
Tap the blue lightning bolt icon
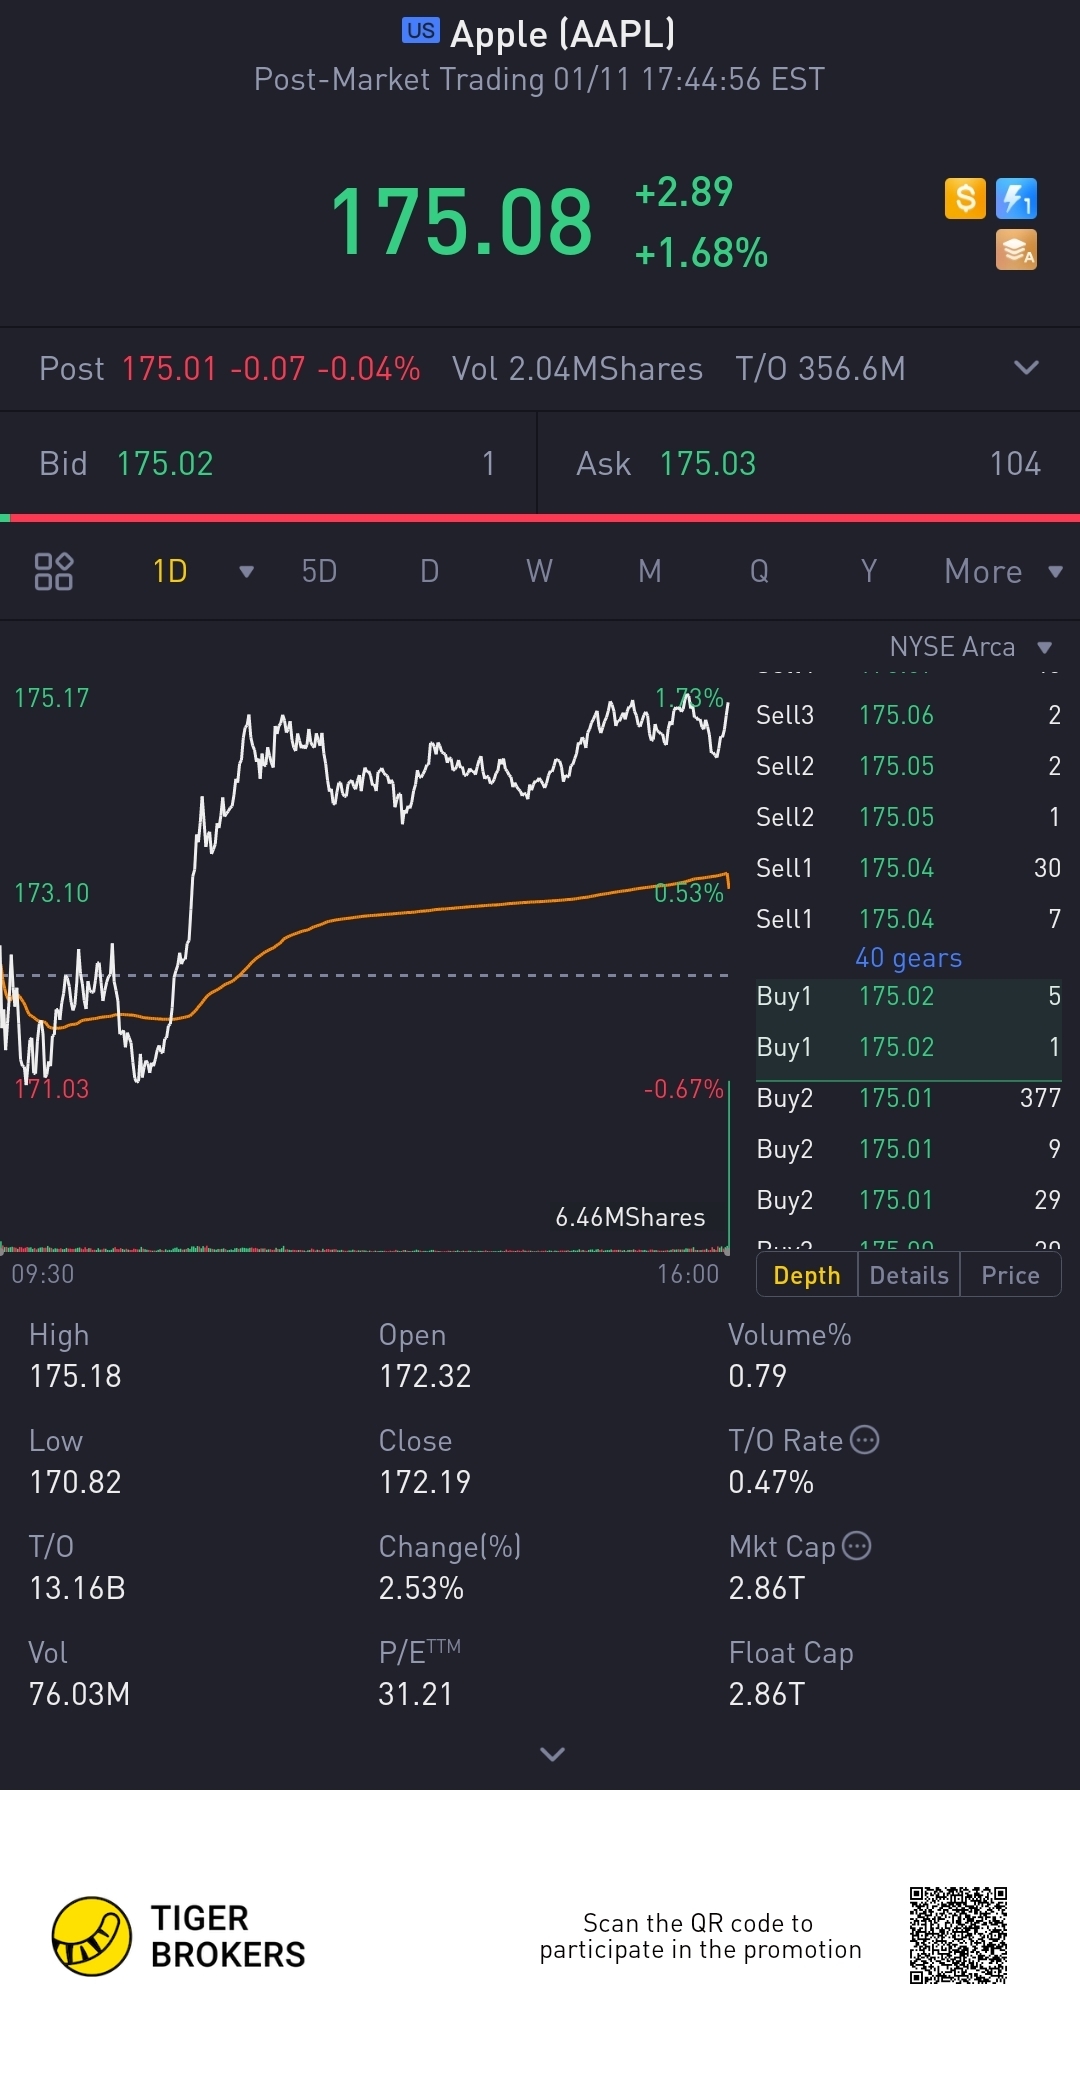pyautogui.click(x=1016, y=198)
